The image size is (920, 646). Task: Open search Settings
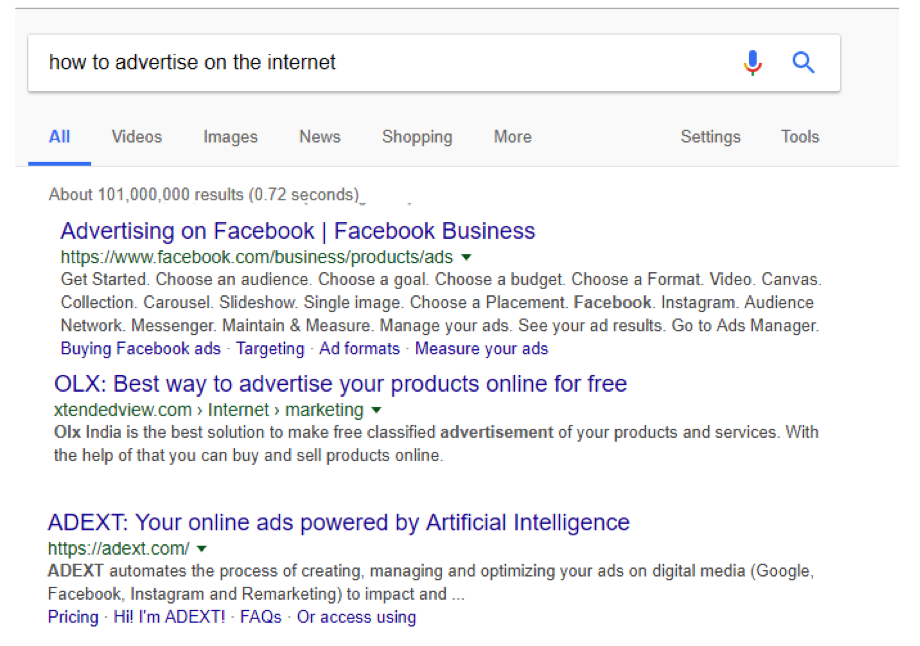pos(711,137)
